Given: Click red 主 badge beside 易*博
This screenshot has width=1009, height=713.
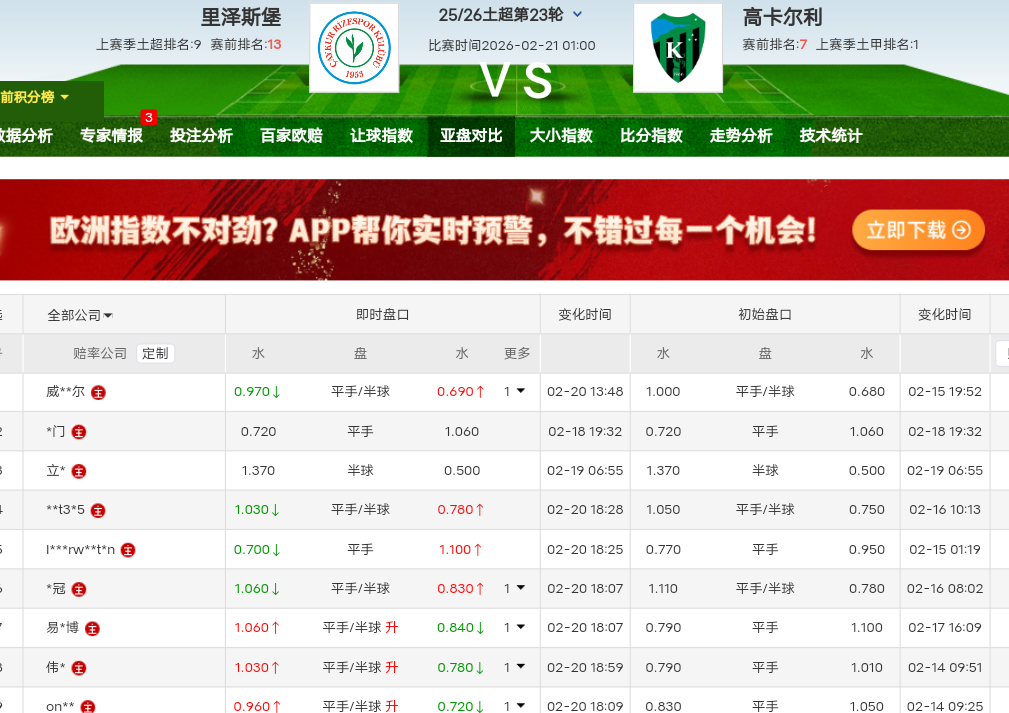Looking at the screenshot, I should pyautogui.click(x=92, y=628).
